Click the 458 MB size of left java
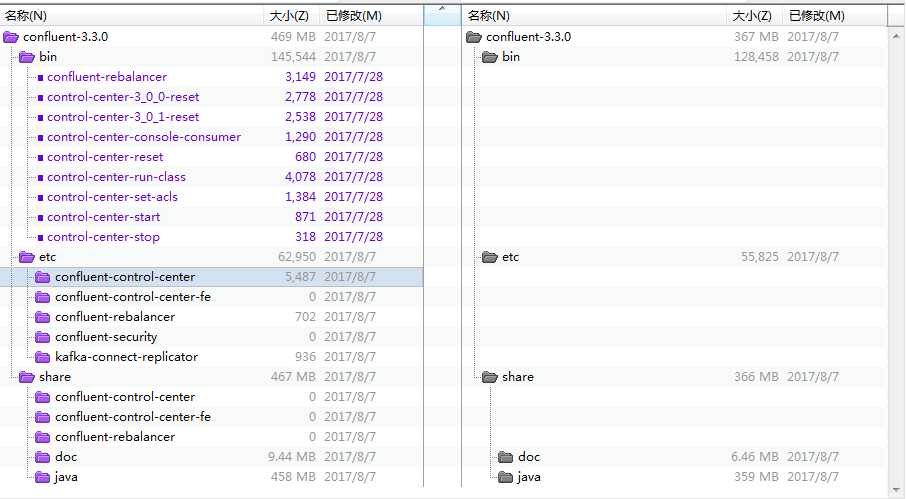This screenshot has height=499, width=906. (293, 477)
